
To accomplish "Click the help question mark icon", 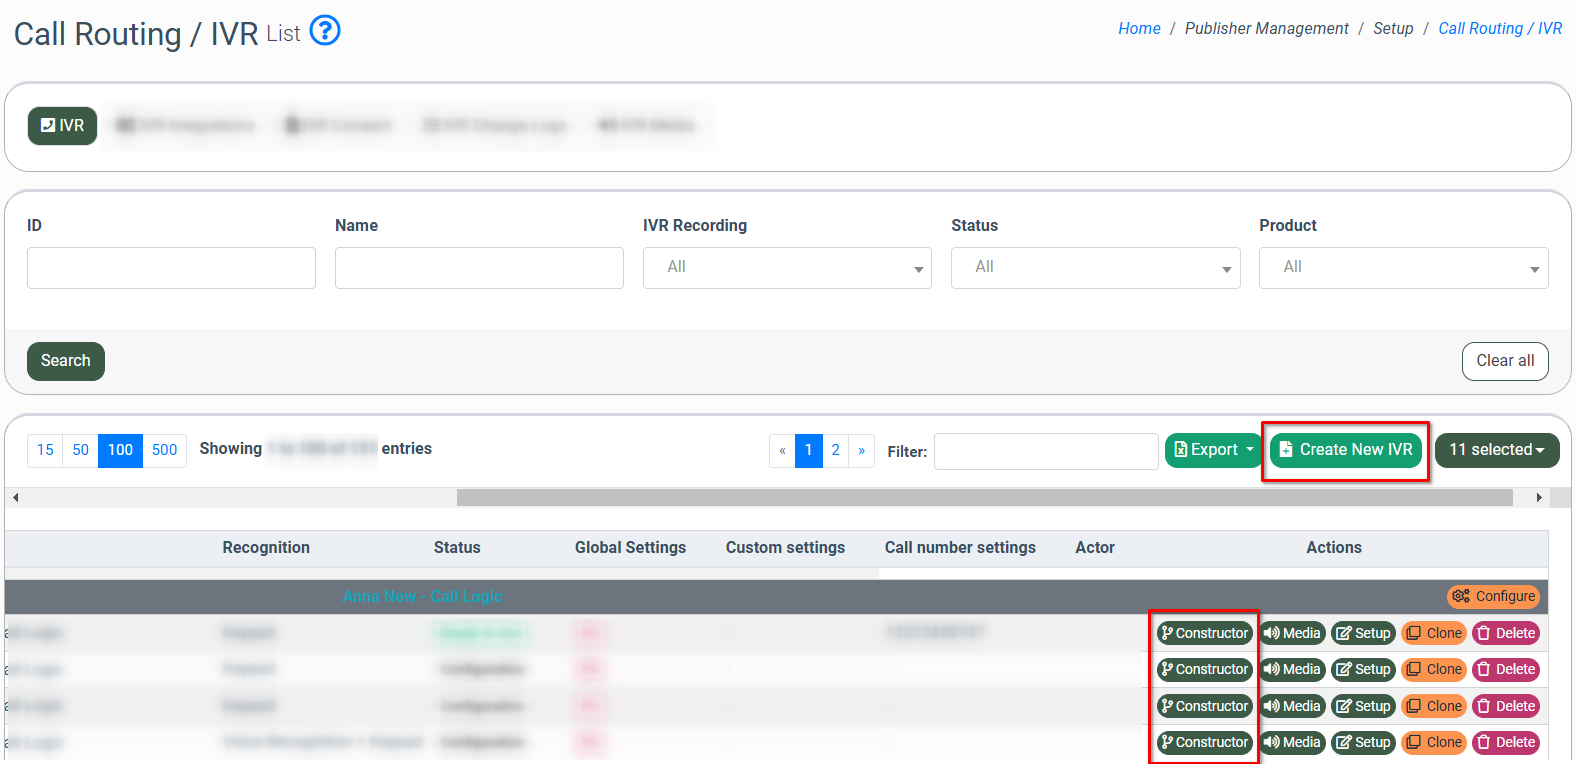I will tap(325, 31).
